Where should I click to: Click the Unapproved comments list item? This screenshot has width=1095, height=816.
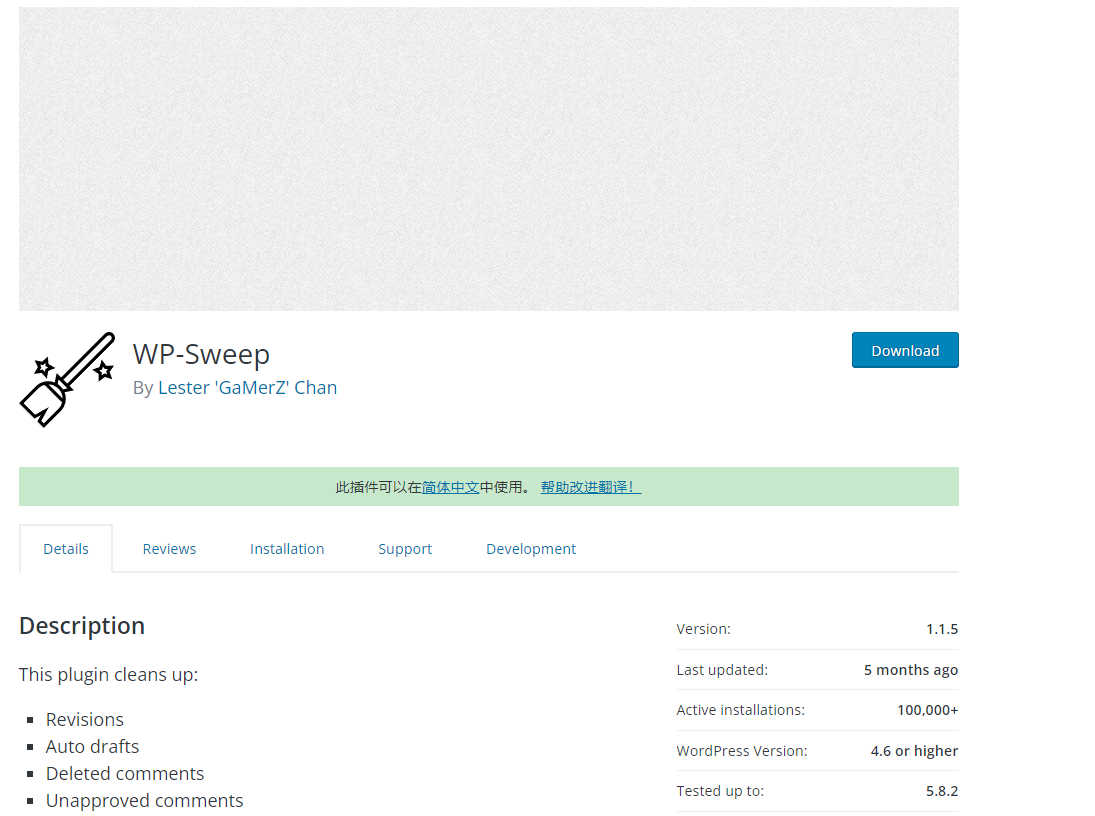pyautogui.click(x=145, y=801)
